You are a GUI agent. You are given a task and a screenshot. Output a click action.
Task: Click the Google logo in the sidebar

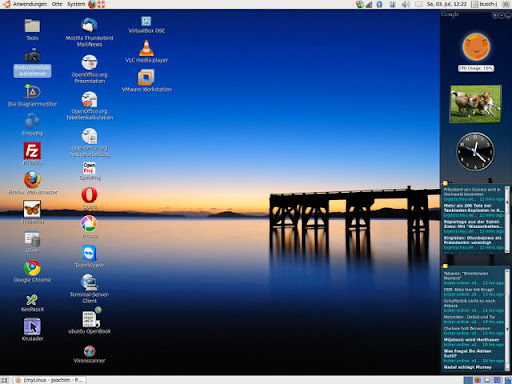(450, 14)
